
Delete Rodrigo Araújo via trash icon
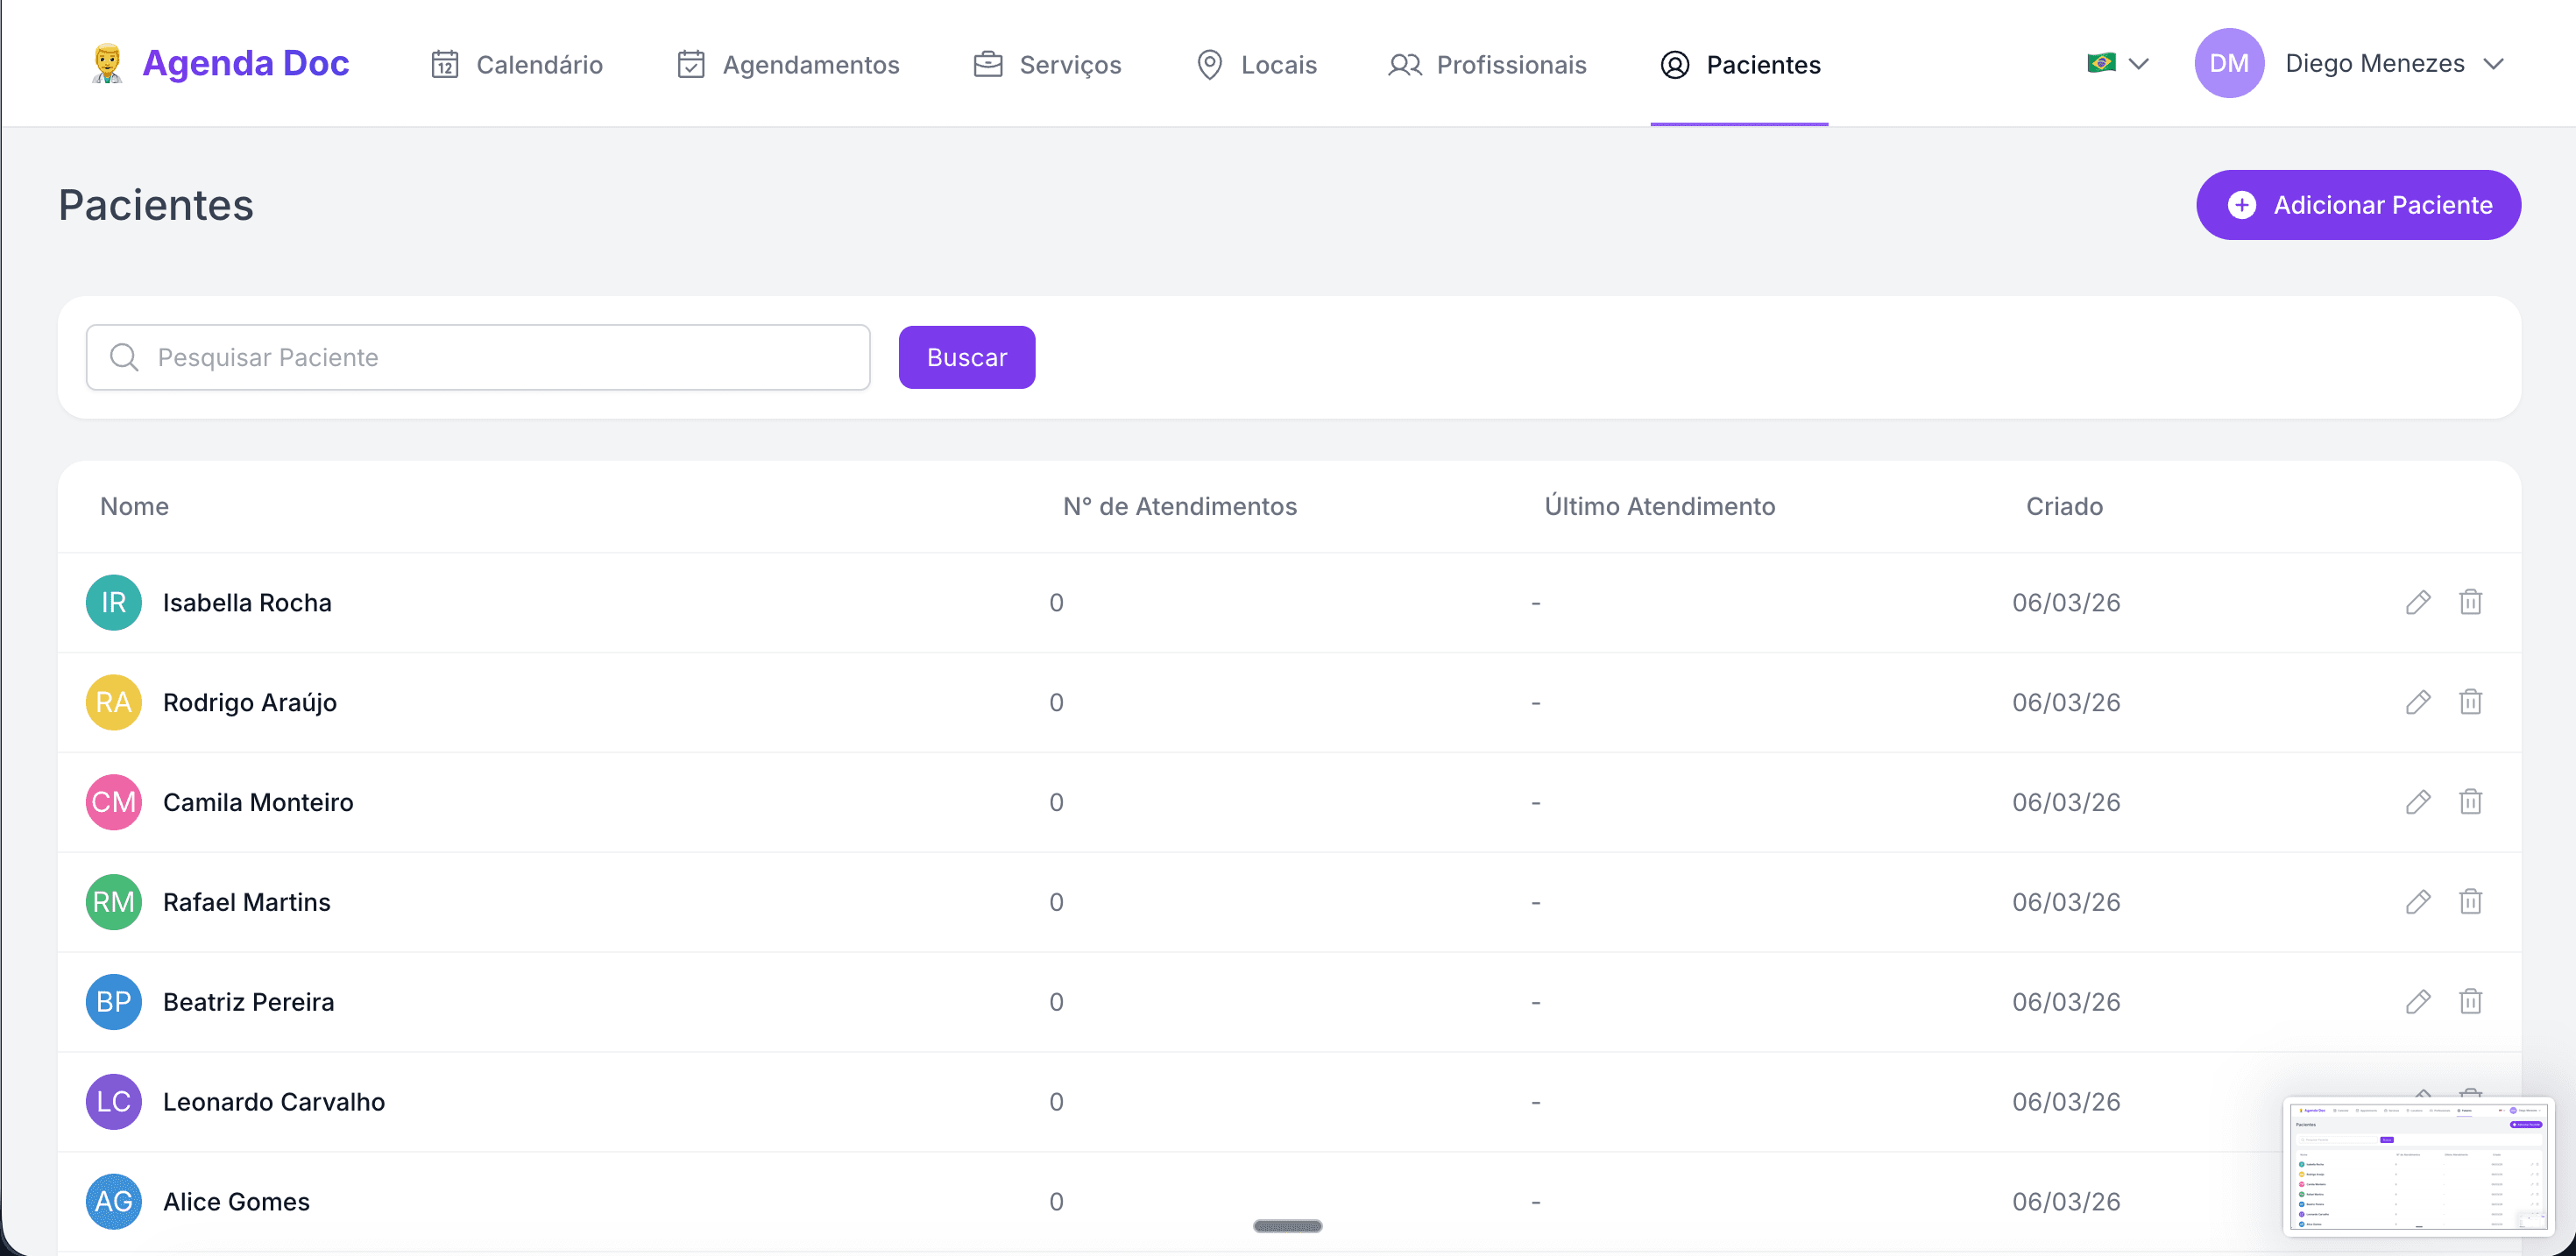pos(2470,702)
